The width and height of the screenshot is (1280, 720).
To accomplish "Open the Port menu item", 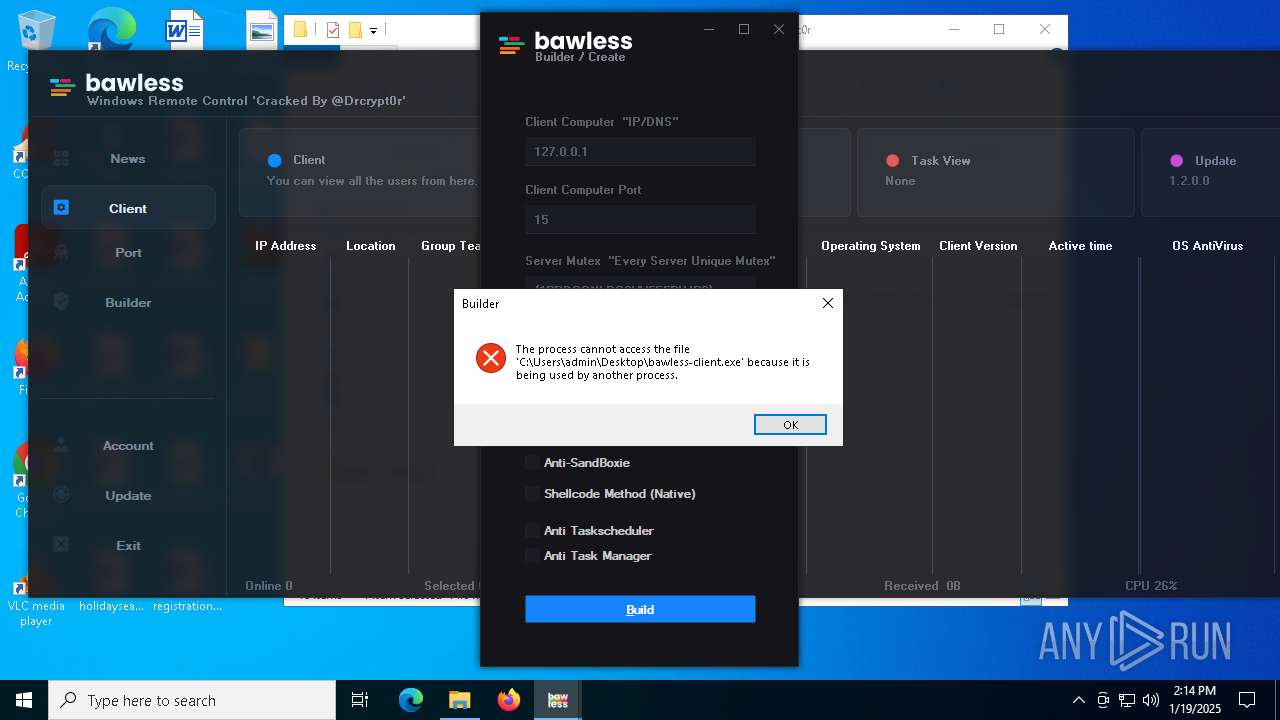I will pos(128,252).
